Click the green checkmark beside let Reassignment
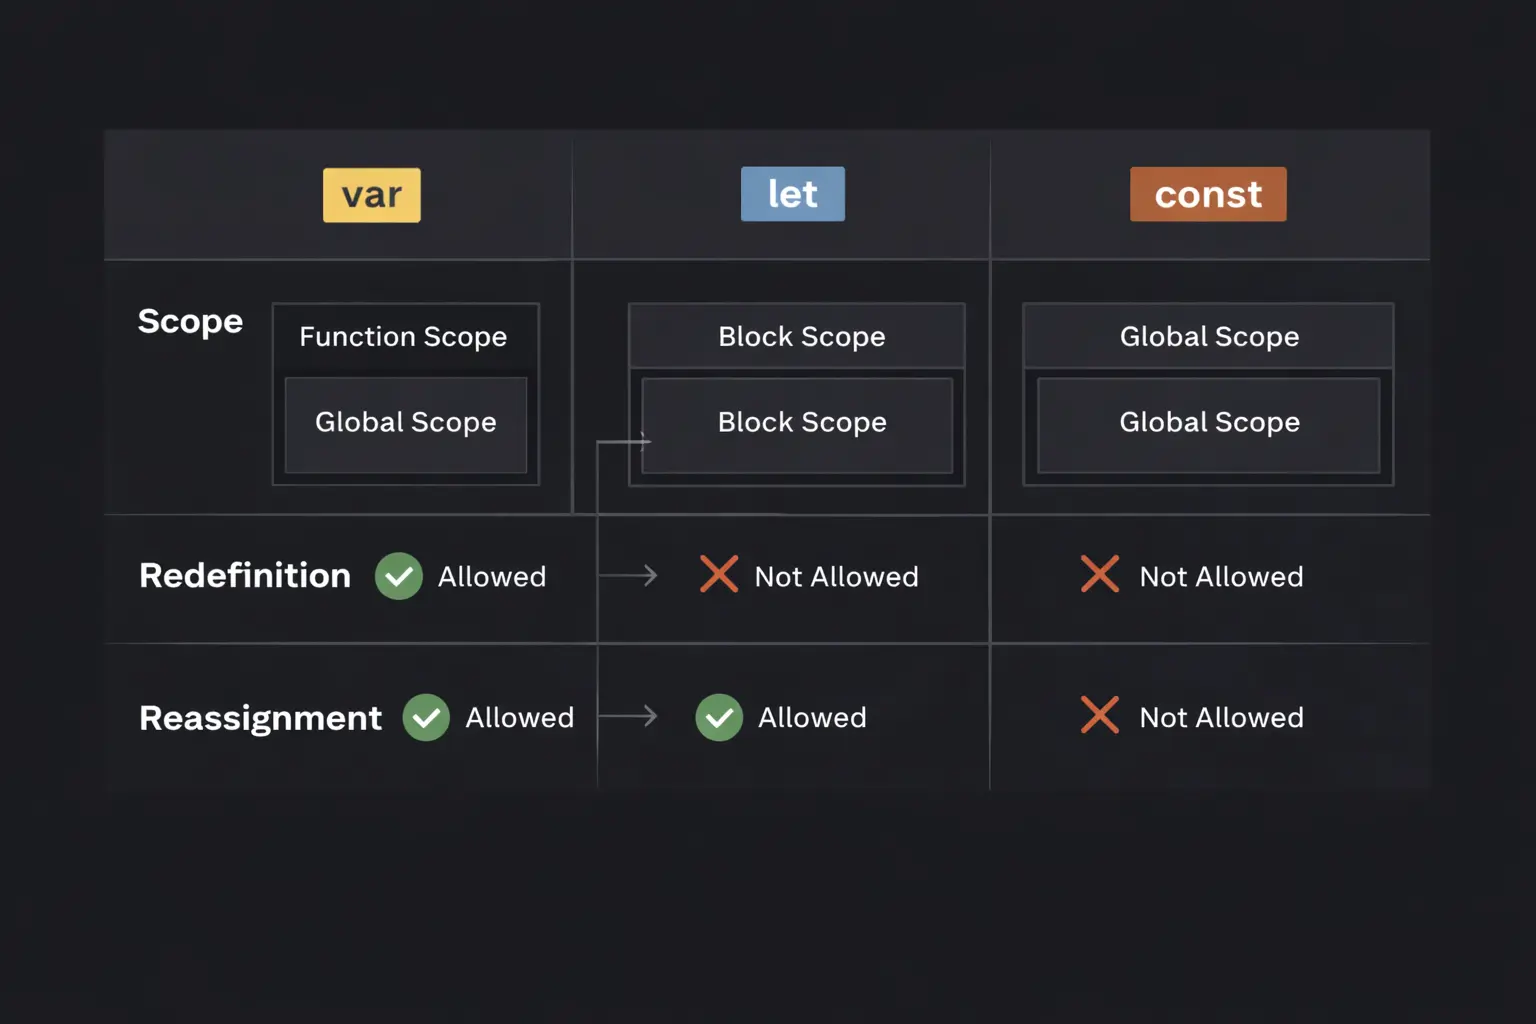This screenshot has width=1536, height=1024. click(x=718, y=717)
